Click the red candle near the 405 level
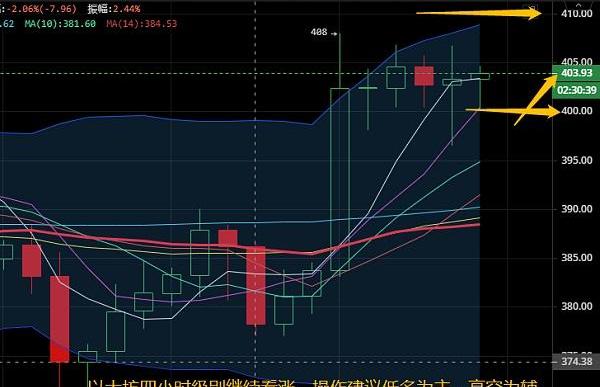Image resolution: width=600 pixels, height=387 pixels. point(424,76)
